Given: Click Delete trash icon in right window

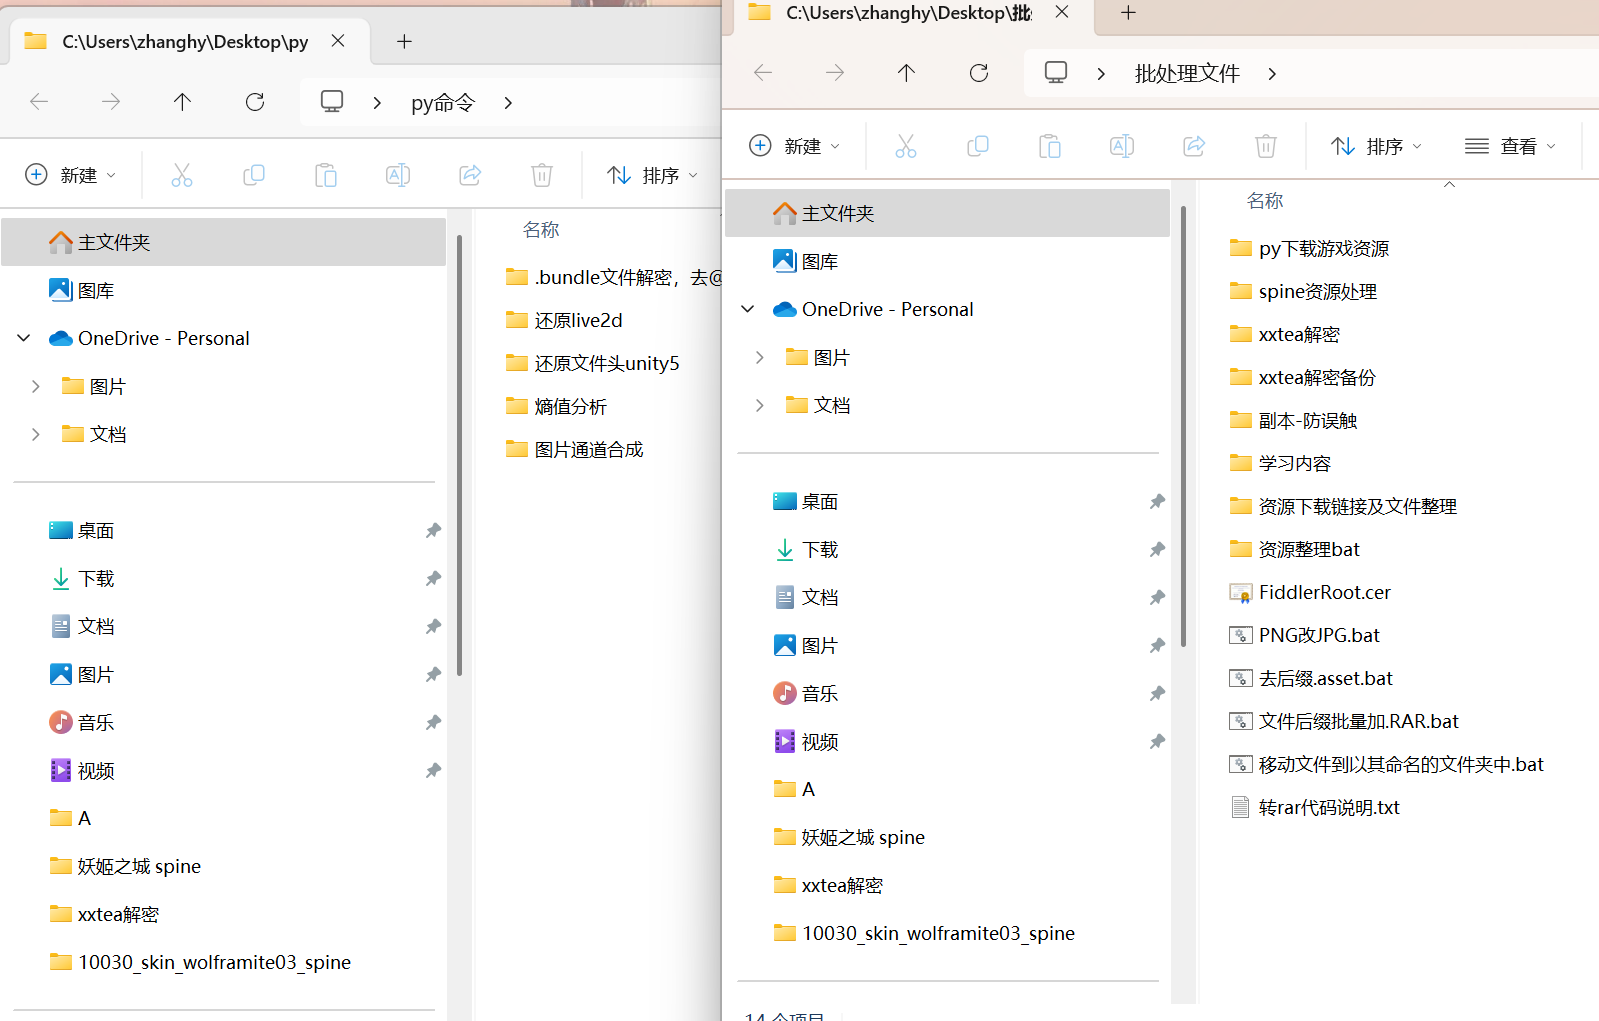Looking at the screenshot, I should point(1266,146).
